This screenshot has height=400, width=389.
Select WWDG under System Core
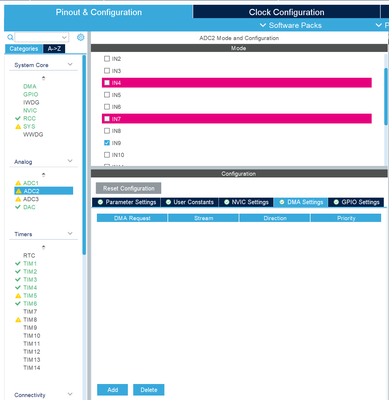pyautogui.click(x=33, y=134)
